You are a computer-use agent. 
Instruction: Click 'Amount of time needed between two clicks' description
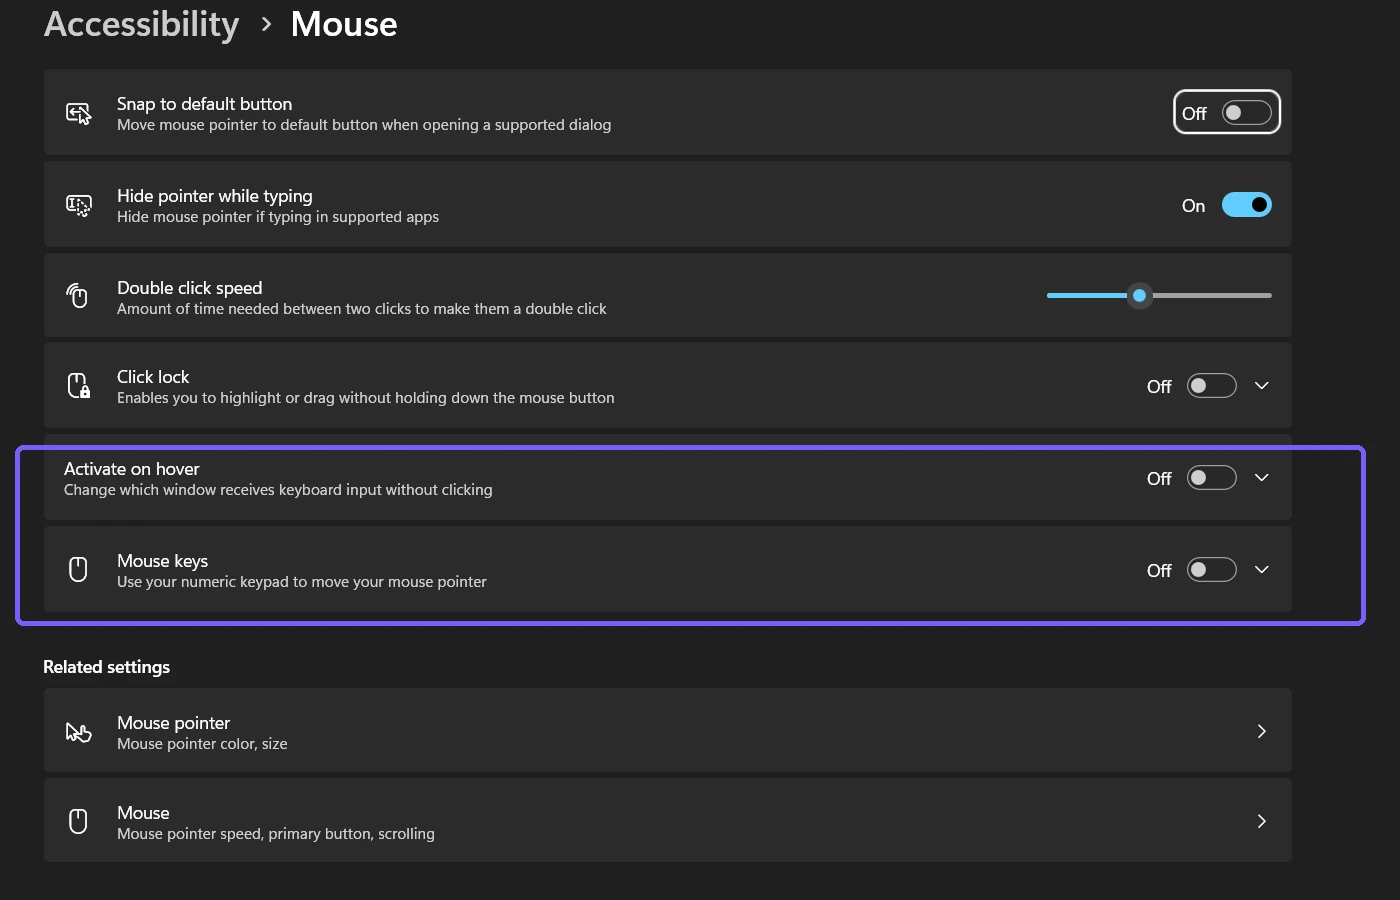(362, 309)
